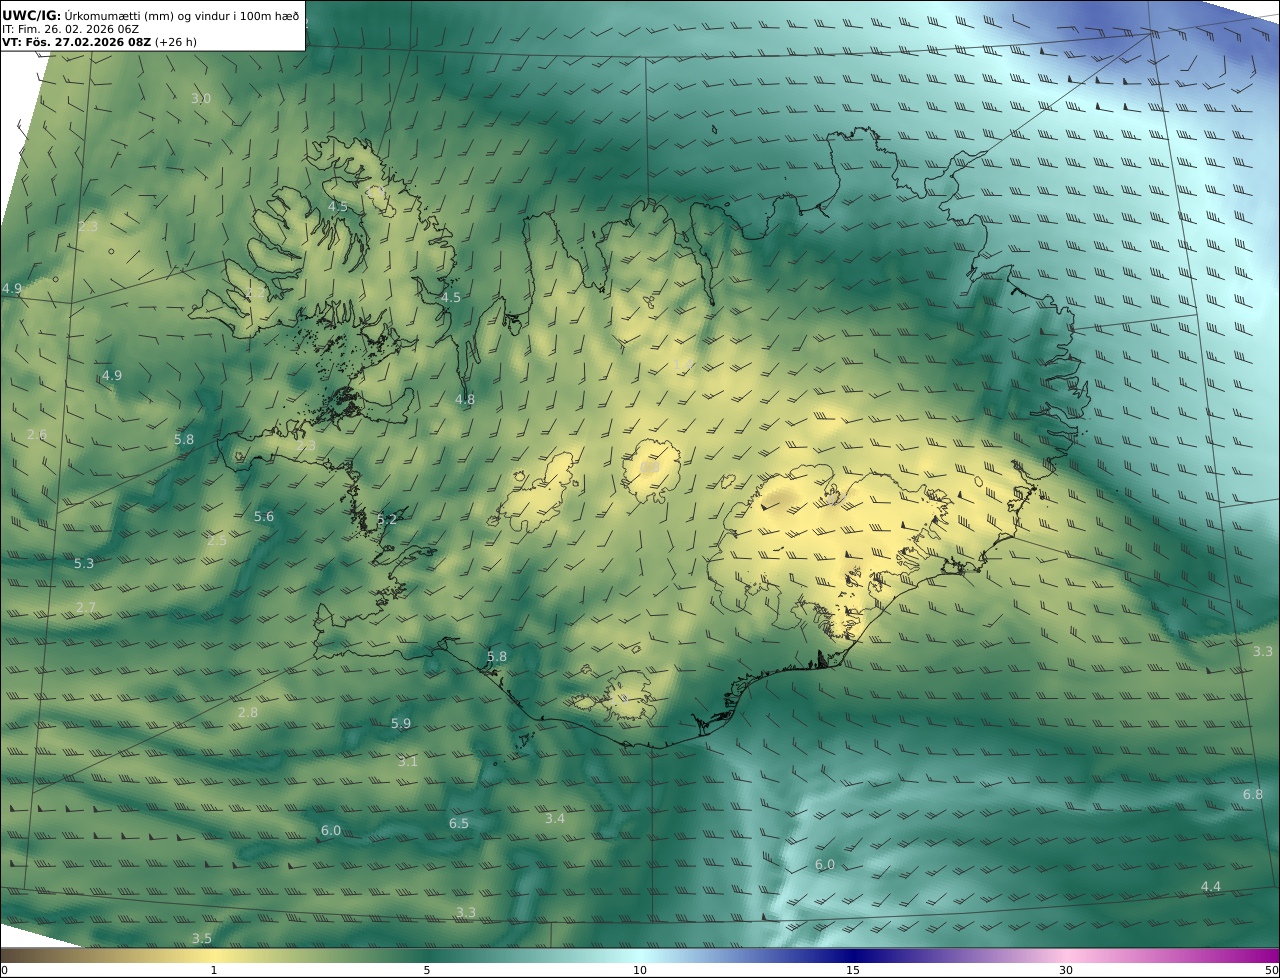Click the "5.6" value on the map
1280x978 pixels.
(264, 516)
